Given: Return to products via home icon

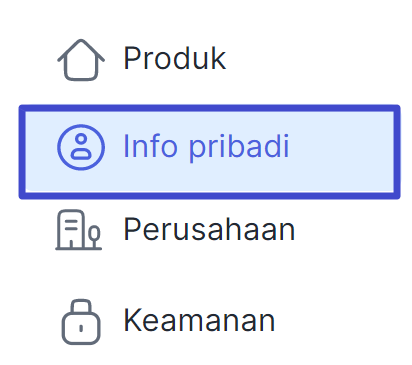Looking at the screenshot, I should pos(81,60).
